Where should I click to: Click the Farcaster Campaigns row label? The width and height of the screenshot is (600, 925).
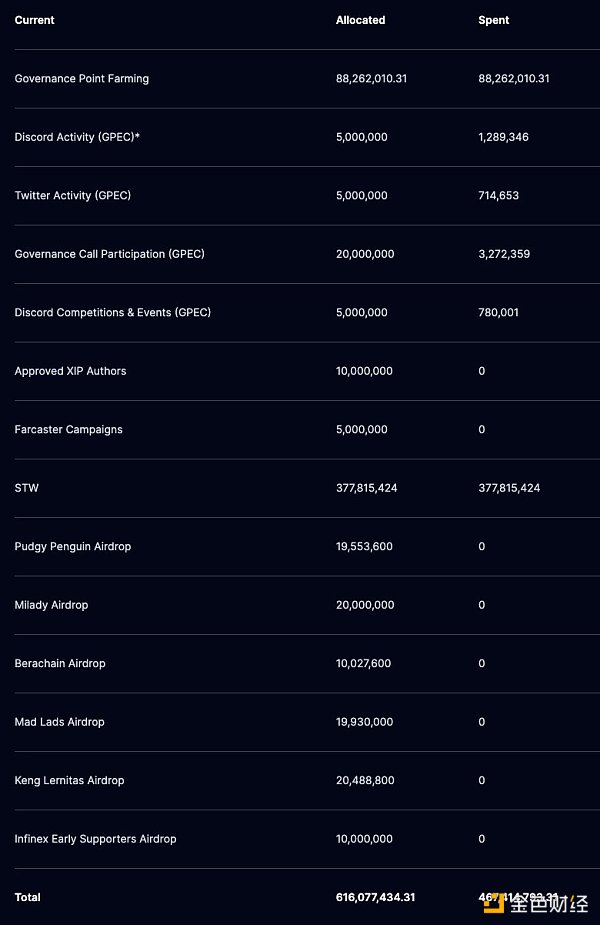[69, 430]
